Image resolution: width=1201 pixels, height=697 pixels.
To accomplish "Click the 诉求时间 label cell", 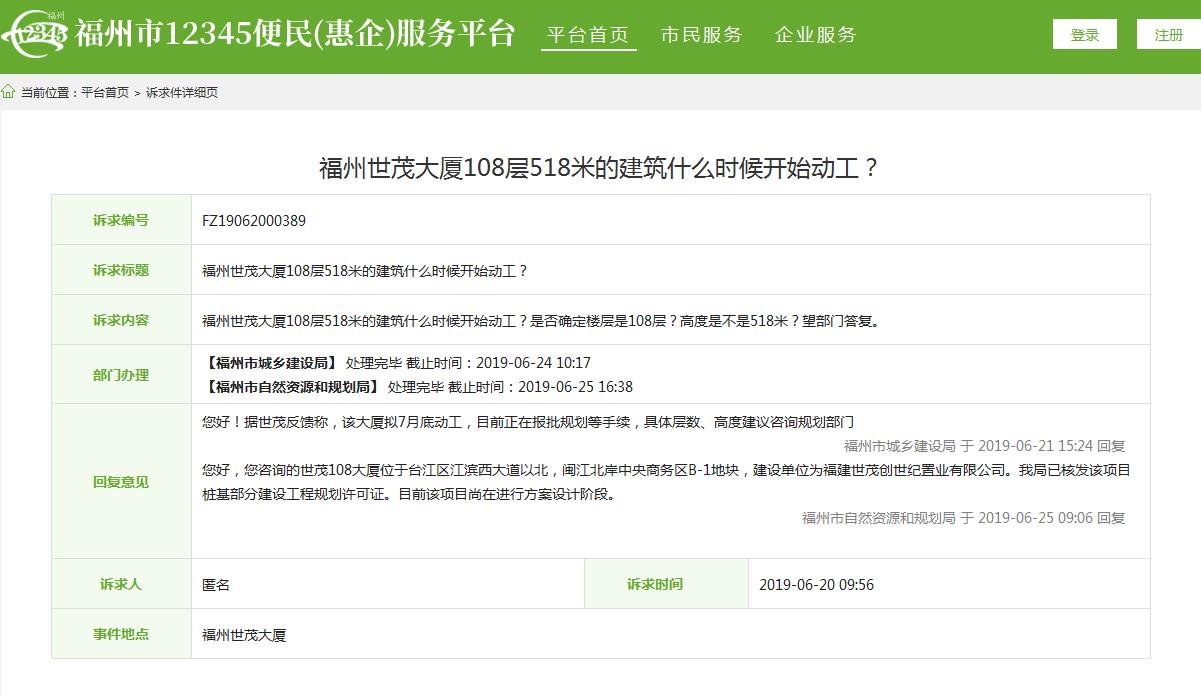I will click(x=666, y=584).
